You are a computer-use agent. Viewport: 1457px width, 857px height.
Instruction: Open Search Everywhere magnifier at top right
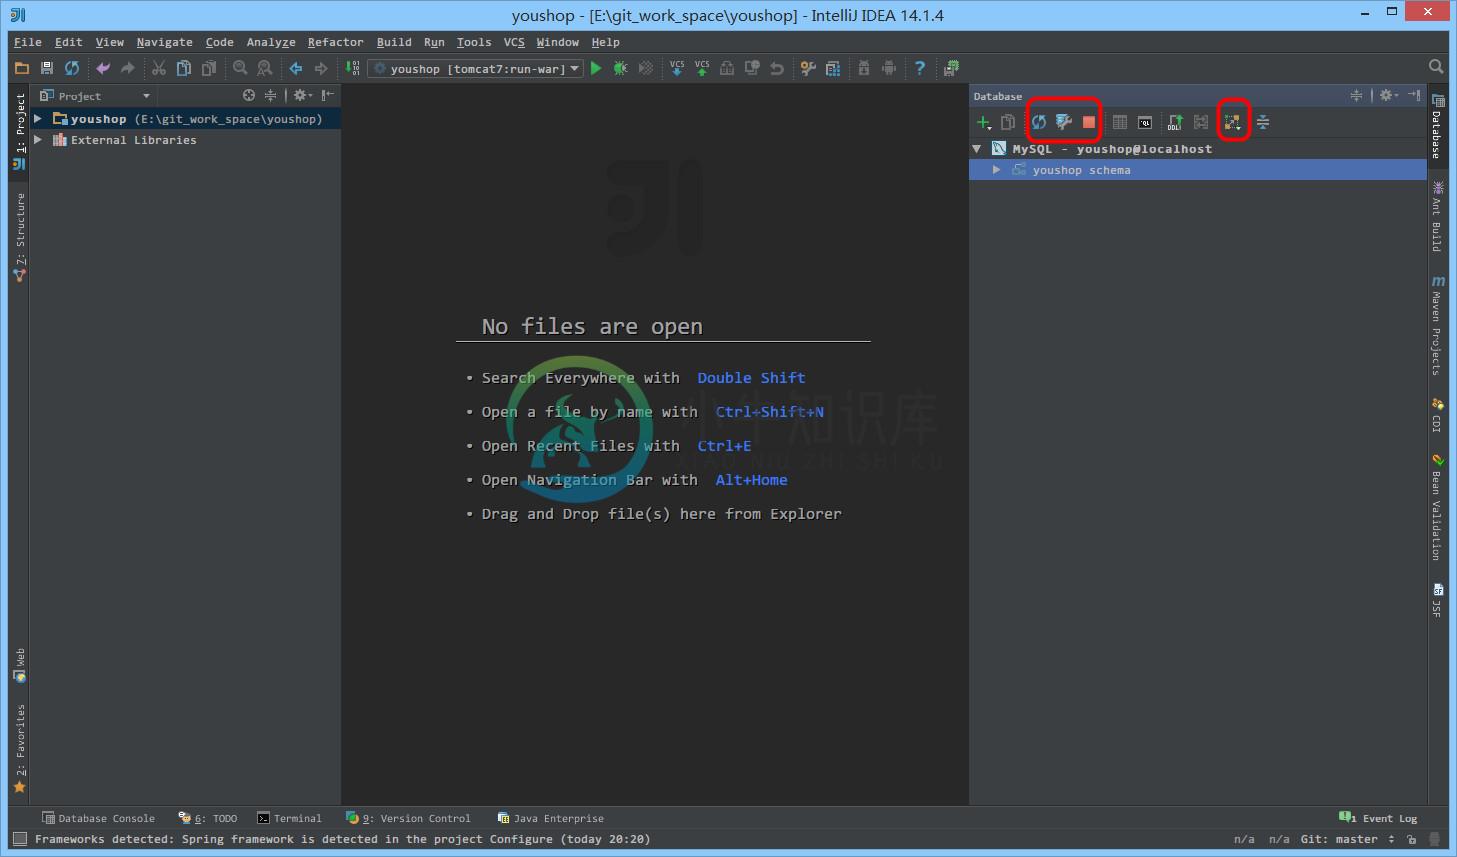click(1436, 67)
